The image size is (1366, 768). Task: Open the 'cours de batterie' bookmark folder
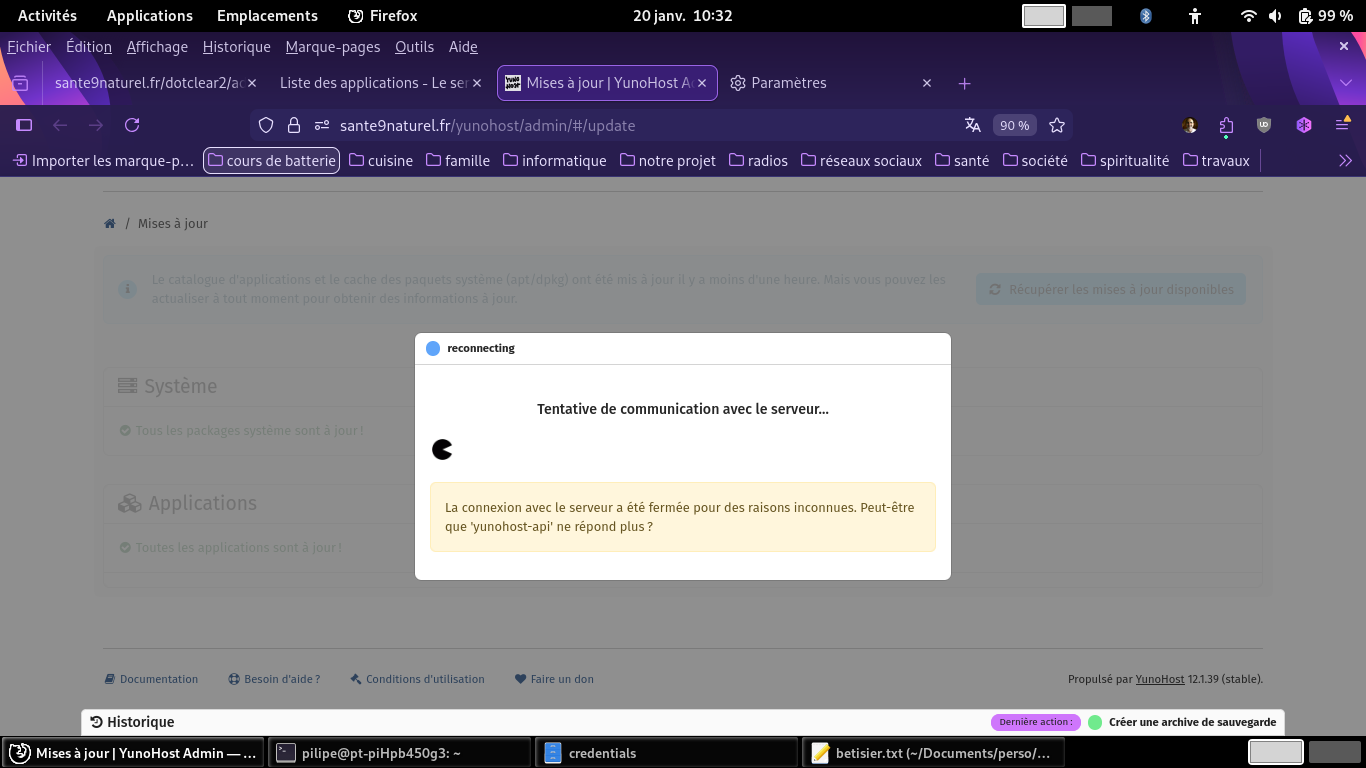click(x=272, y=160)
